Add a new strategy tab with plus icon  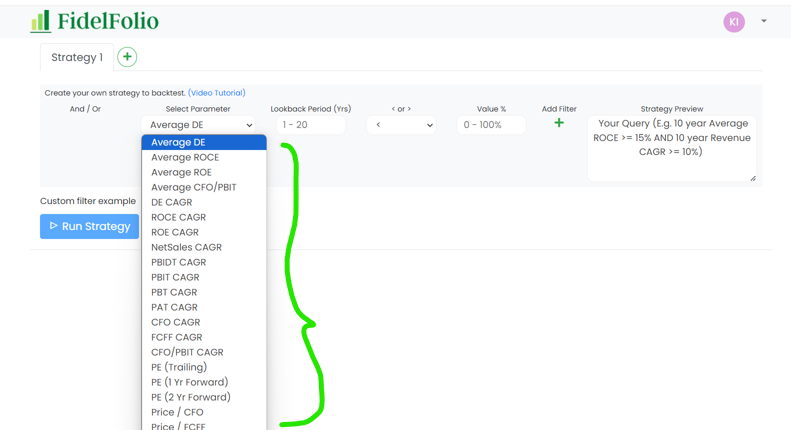[127, 57]
